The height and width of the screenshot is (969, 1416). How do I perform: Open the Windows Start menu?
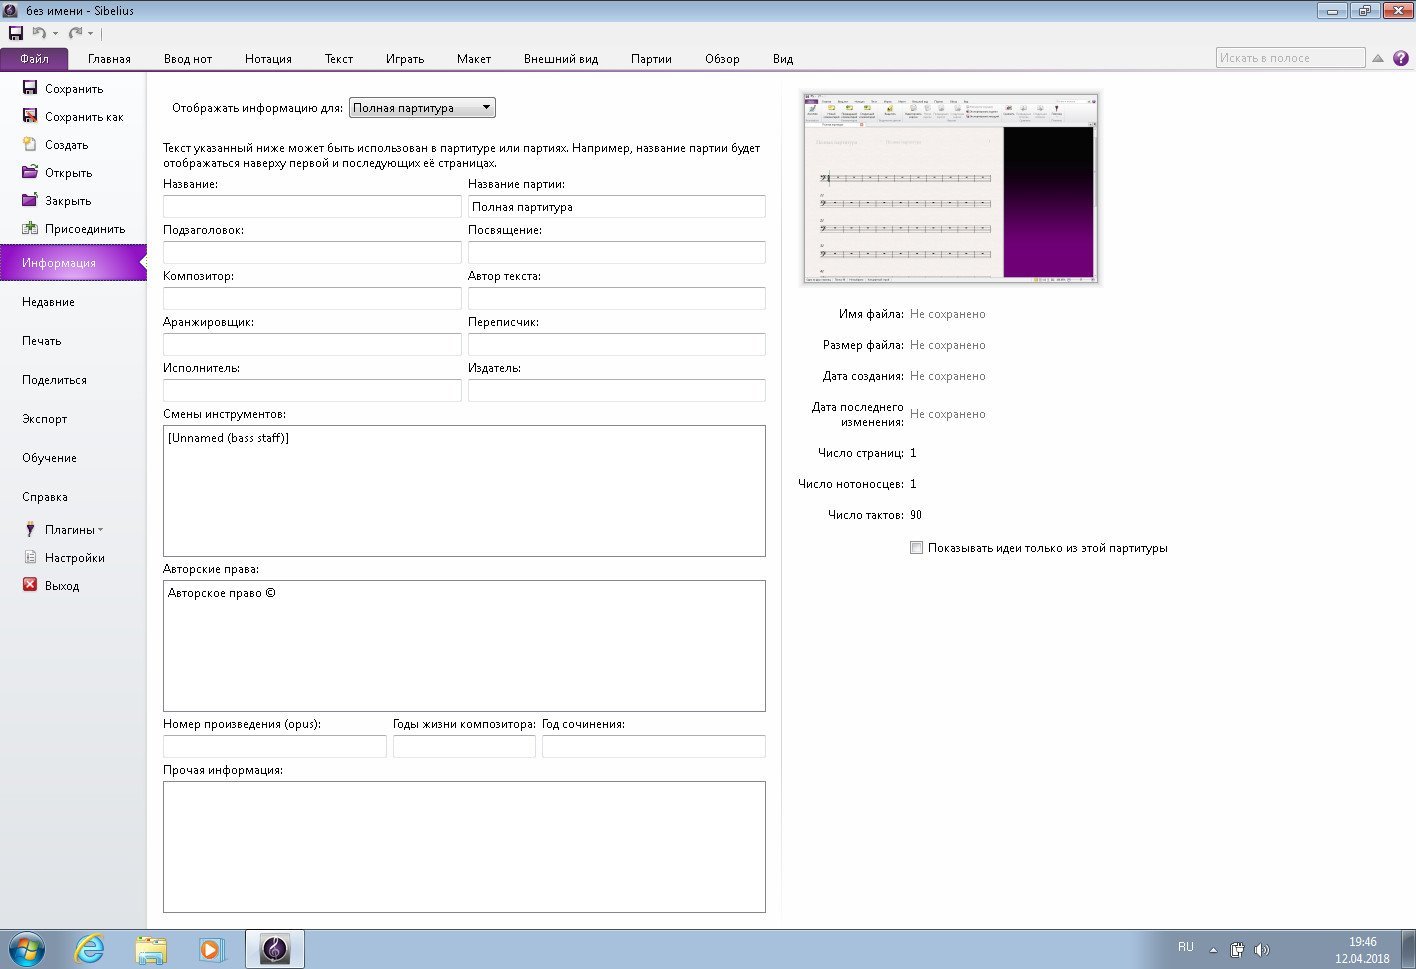pyautogui.click(x=27, y=948)
